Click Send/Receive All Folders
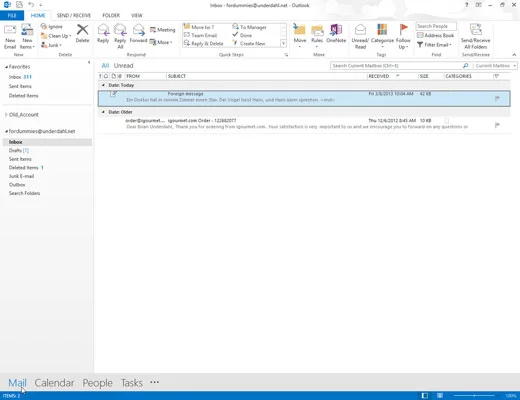The height and width of the screenshot is (400, 520). [475, 37]
